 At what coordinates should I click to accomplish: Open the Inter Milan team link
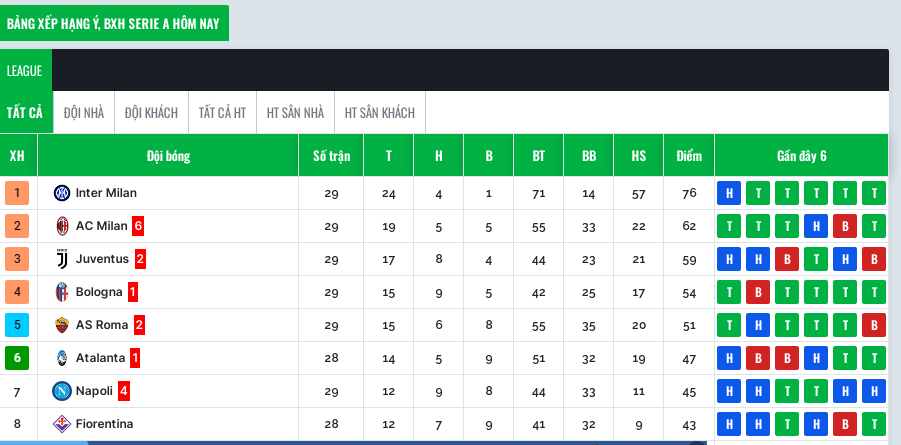pos(106,193)
